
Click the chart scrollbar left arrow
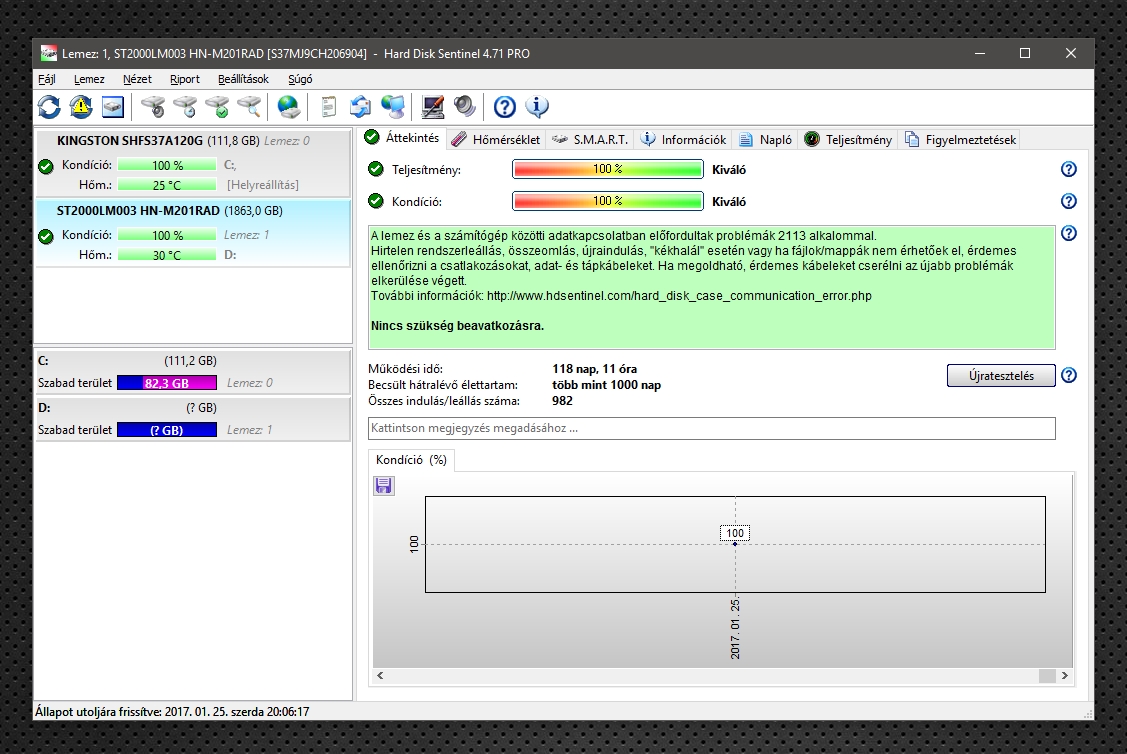click(x=380, y=676)
